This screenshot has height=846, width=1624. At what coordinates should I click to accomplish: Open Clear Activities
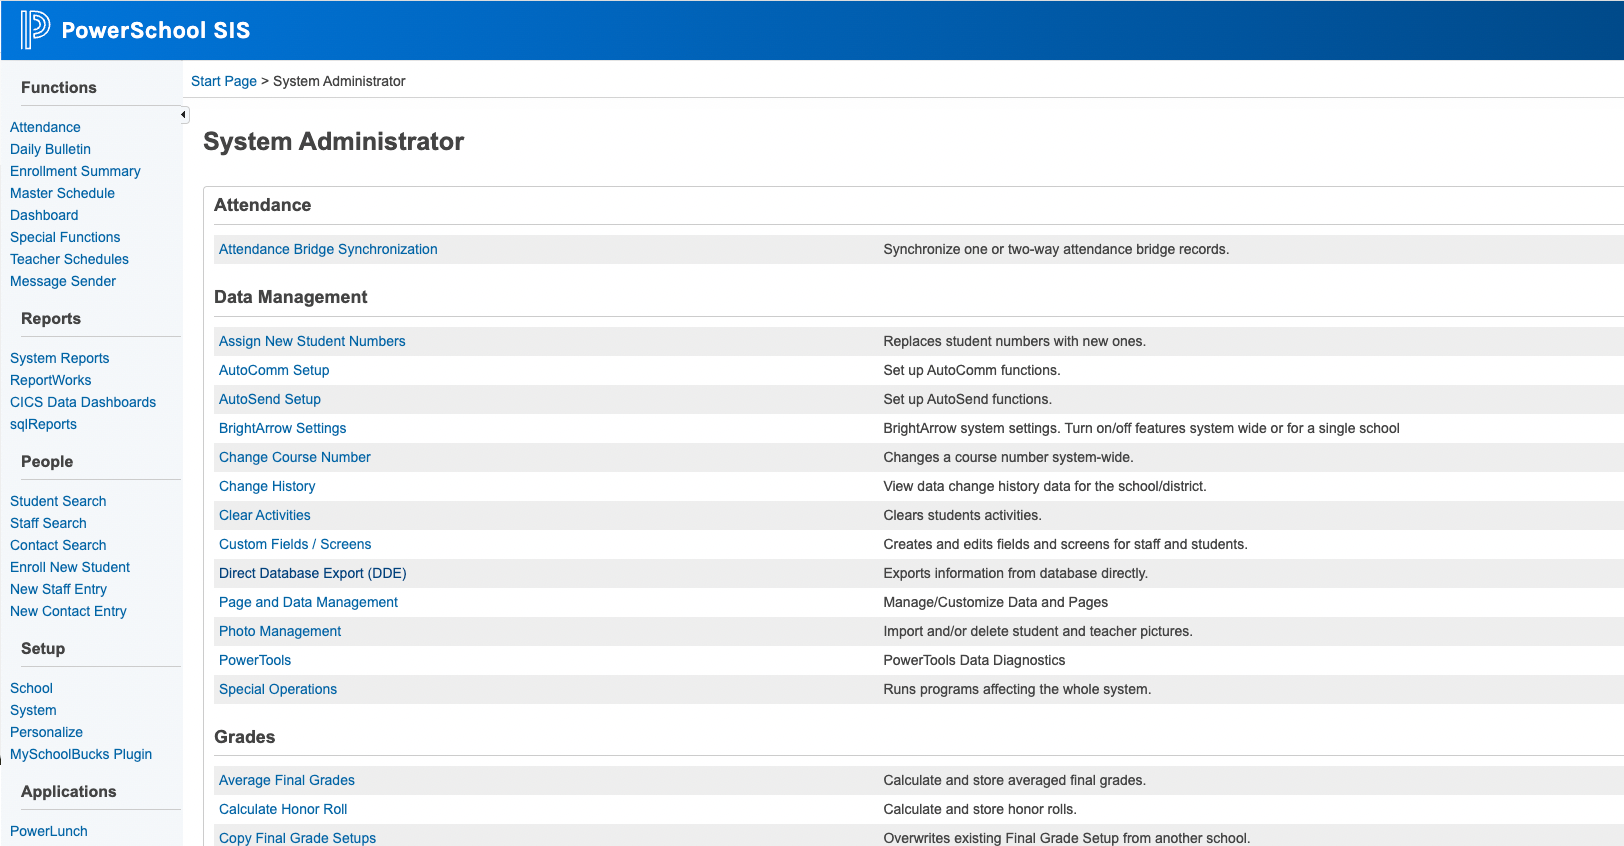coord(265,515)
